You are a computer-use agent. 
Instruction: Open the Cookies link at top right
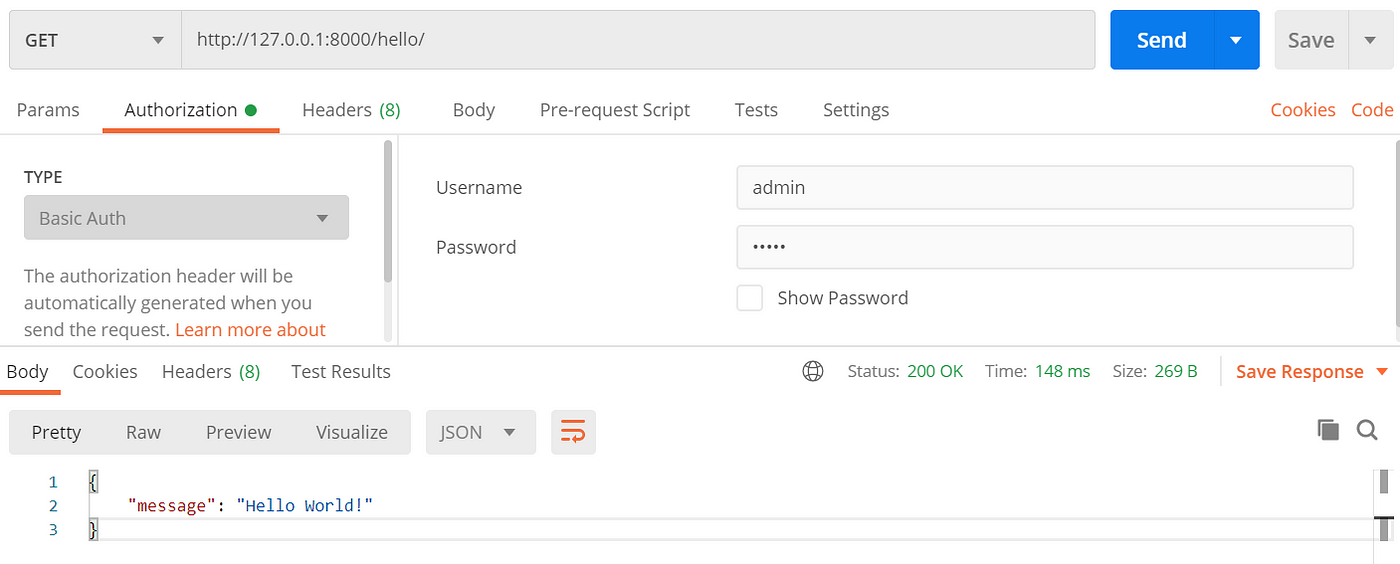point(1303,110)
